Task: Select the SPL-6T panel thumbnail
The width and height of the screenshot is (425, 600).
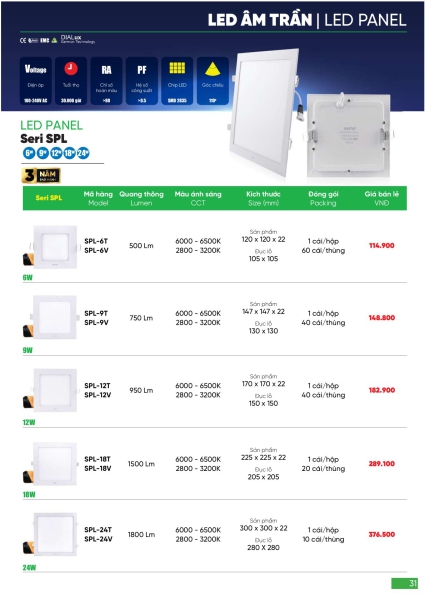Action: coord(55,247)
